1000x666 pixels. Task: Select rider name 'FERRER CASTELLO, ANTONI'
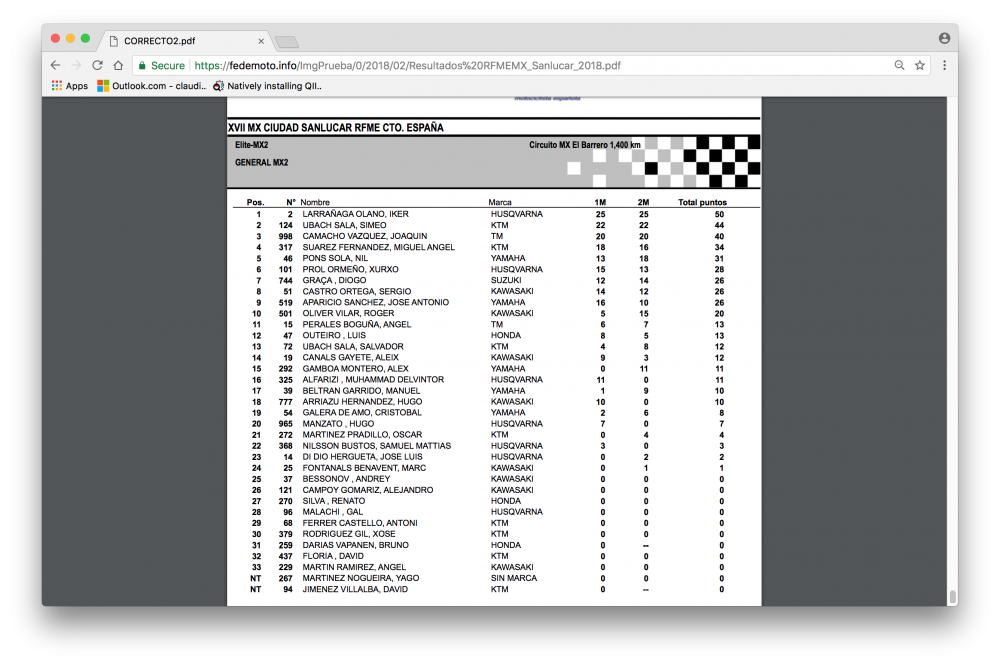pos(360,523)
